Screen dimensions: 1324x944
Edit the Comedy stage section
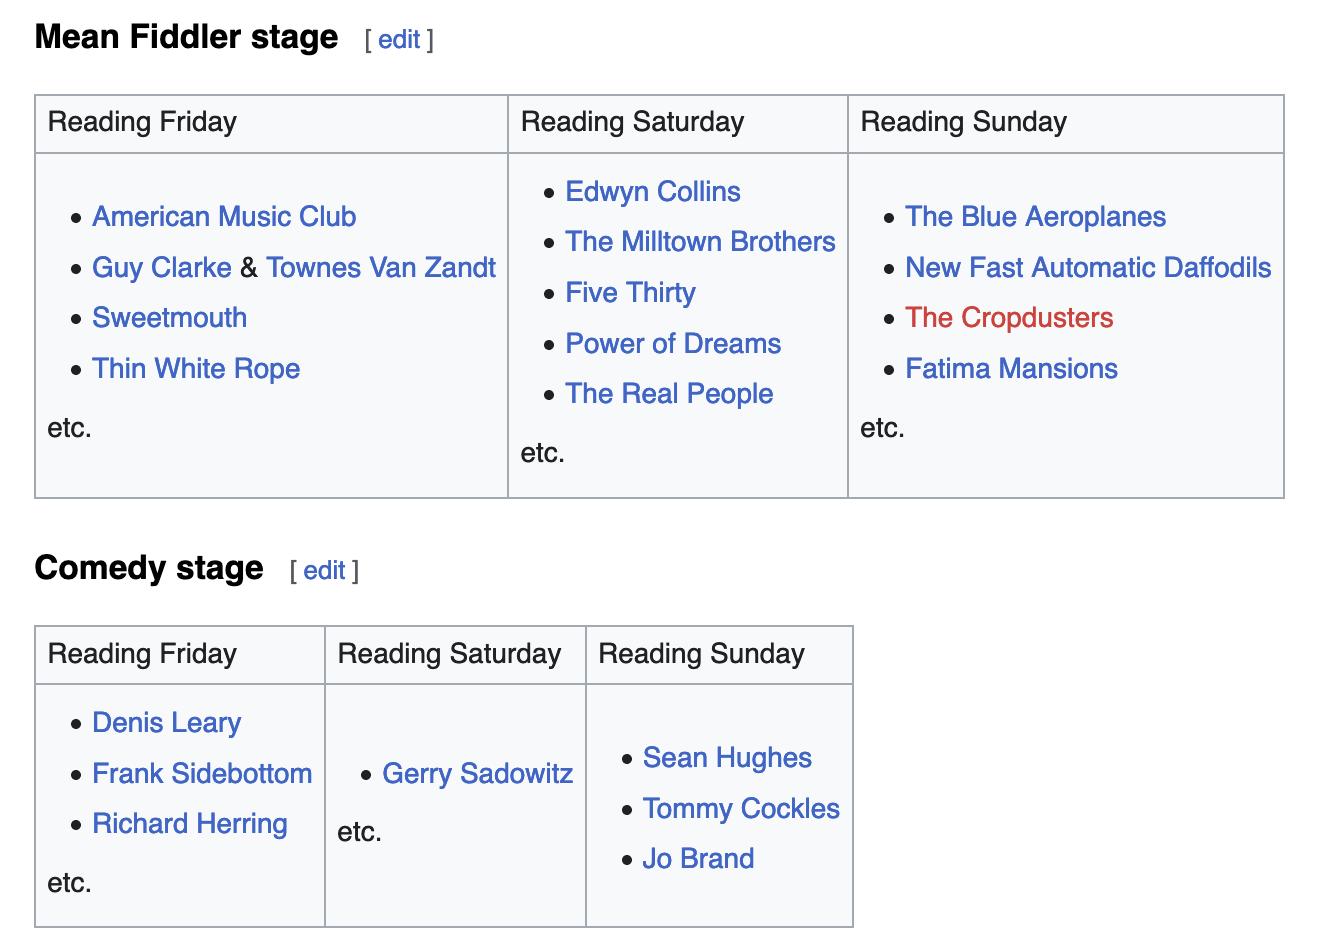pyautogui.click(x=324, y=571)
